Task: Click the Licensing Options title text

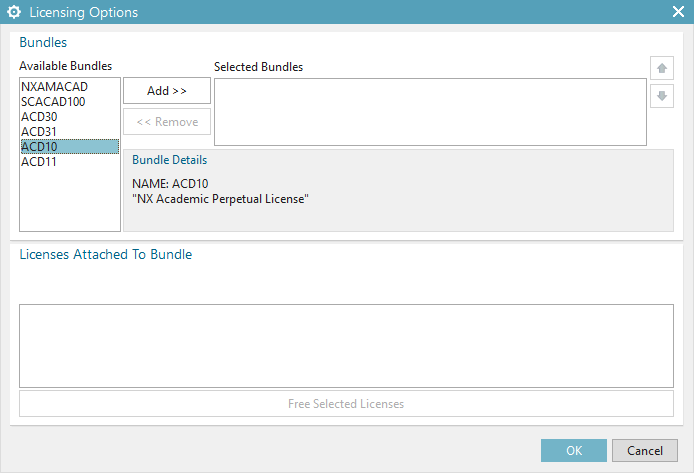Action: point(84,13)
